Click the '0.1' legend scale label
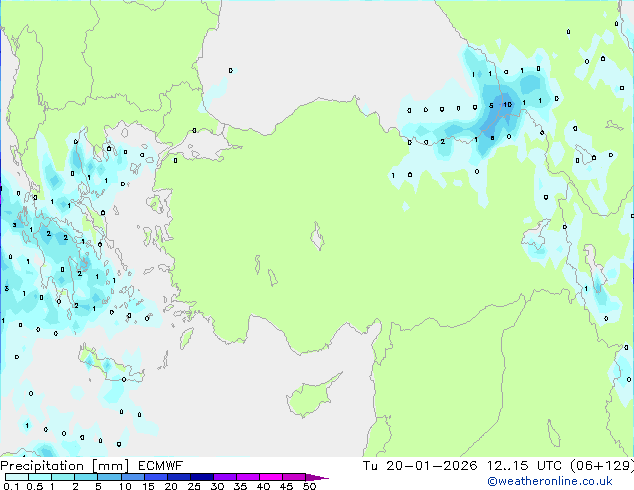This screenshot has width=634, height=490. (x=11, y=486)
